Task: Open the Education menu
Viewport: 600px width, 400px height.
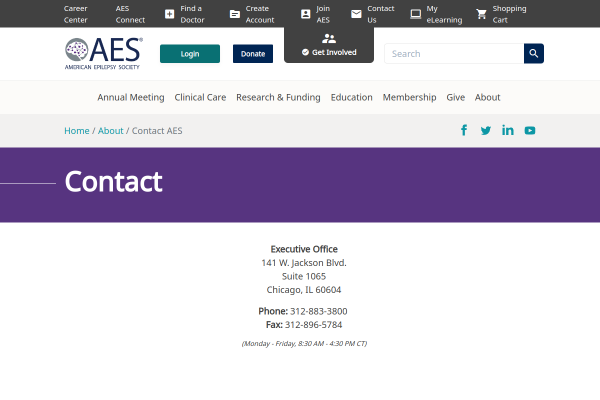Action: pyautogui.click(x=352, y=97)
